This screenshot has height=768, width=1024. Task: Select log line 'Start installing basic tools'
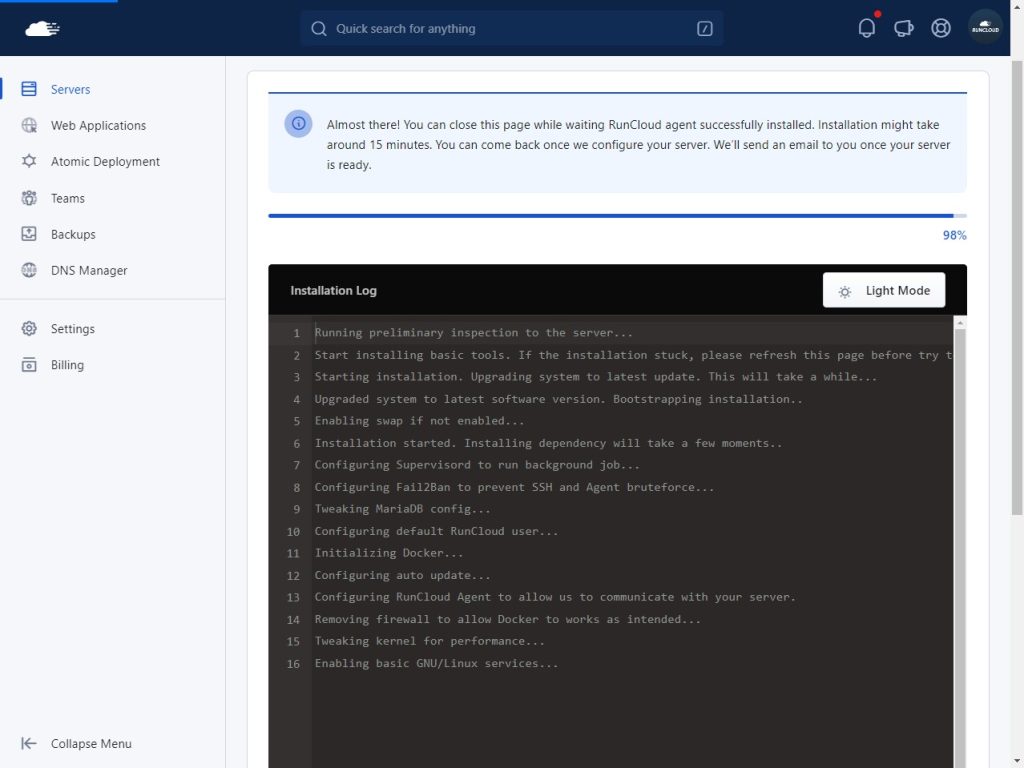coord(633,355)
